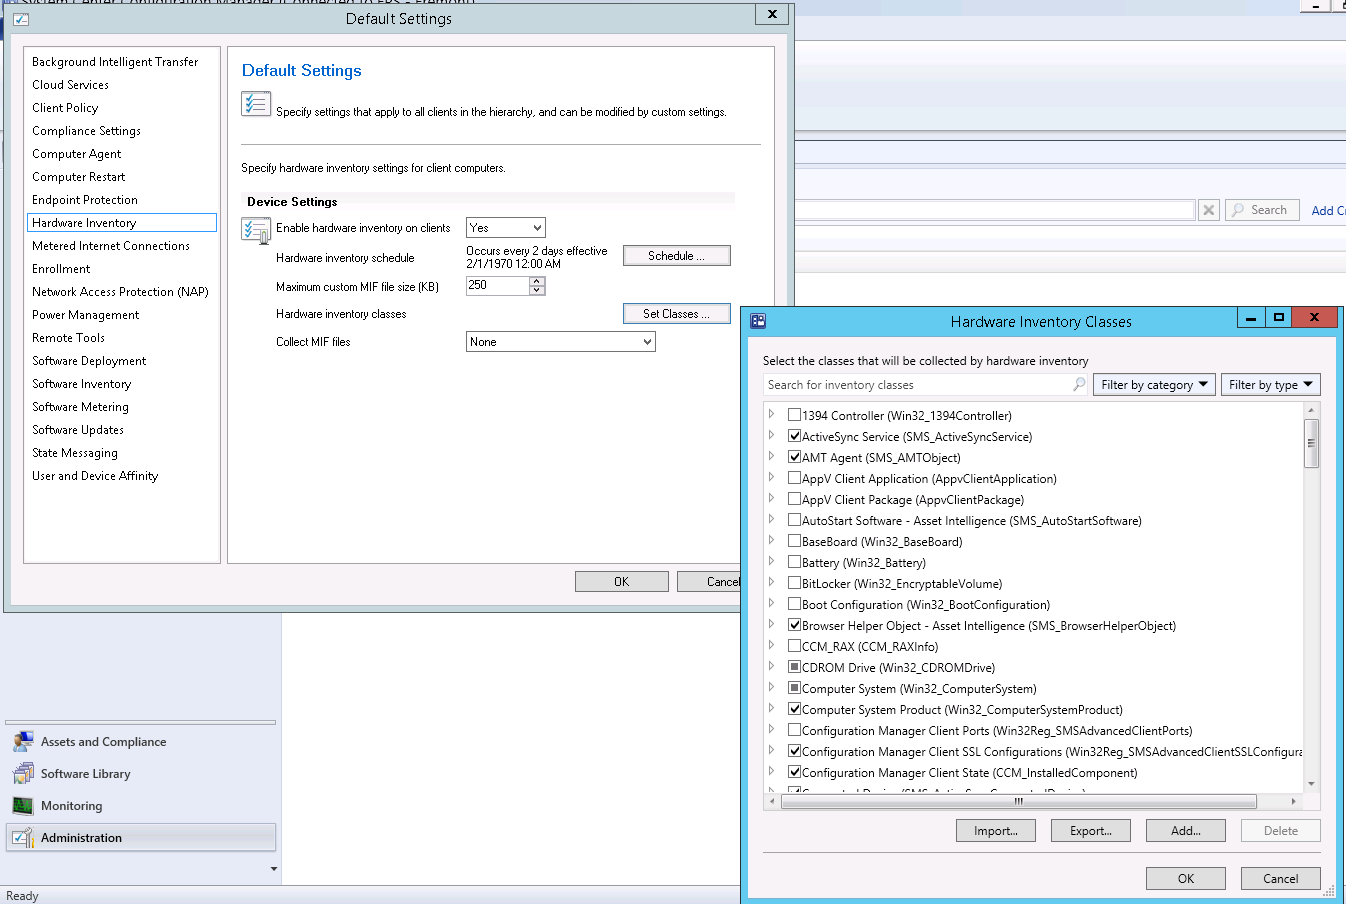Click the Schedule button

coord(676,256)
